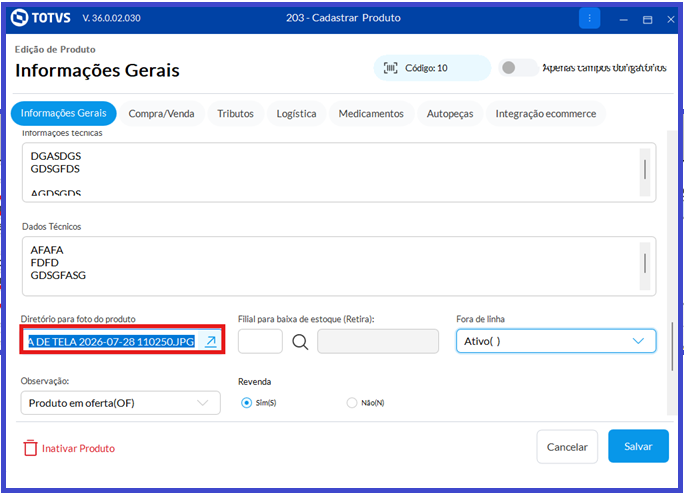Image resolution: width=684 pixels, height=495 pixels.
Task: Toggle Apenas campos obrigatórios switch
Action: pyautogui.click(x=517, y=68)
